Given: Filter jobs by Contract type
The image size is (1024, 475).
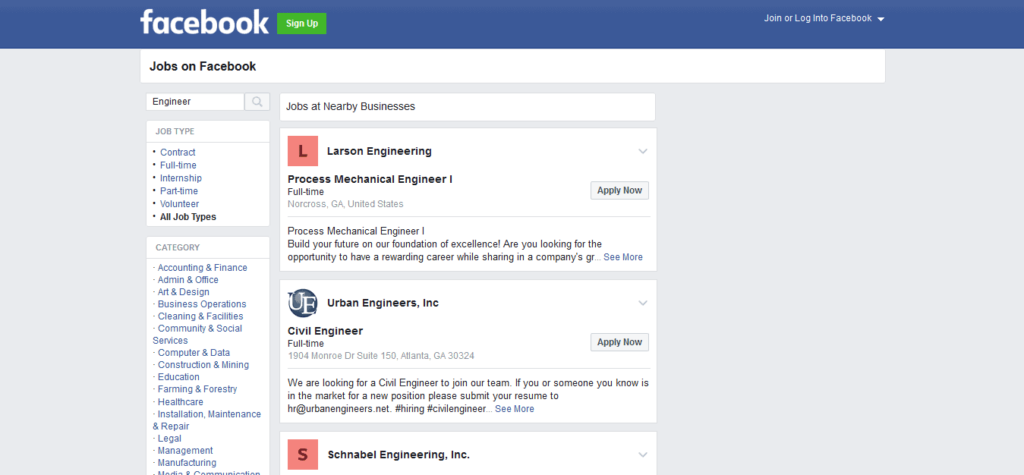Looking at the screenshot, I should coord(178,153).
